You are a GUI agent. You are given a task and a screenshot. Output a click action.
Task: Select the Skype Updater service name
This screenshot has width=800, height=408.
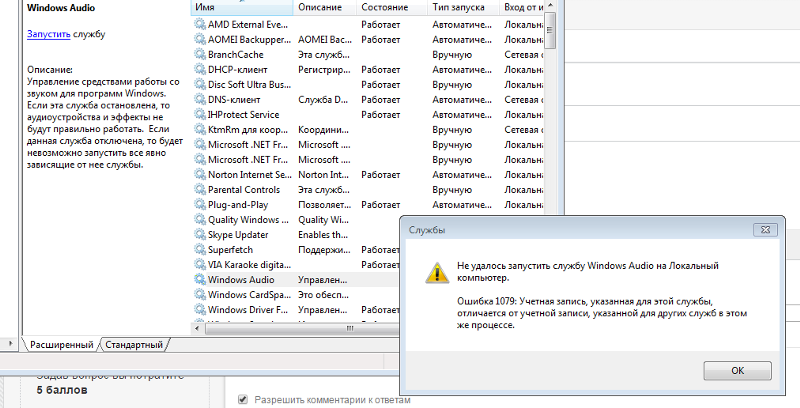click(x=238, y=235)
